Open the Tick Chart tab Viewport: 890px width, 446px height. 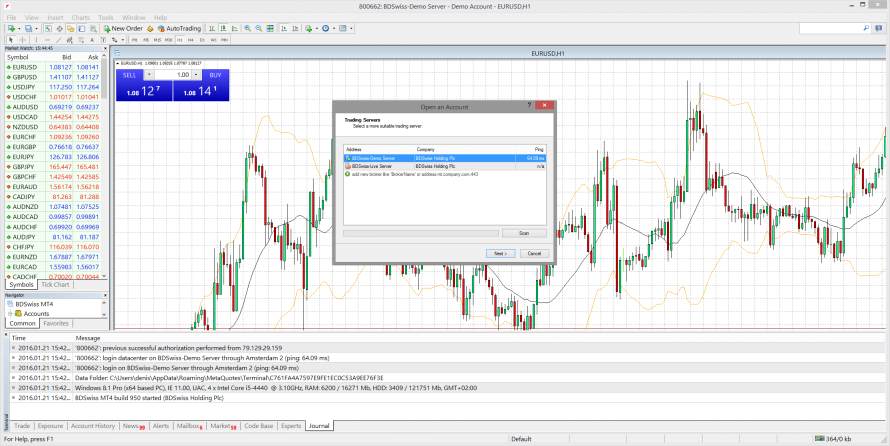point(55,285)
